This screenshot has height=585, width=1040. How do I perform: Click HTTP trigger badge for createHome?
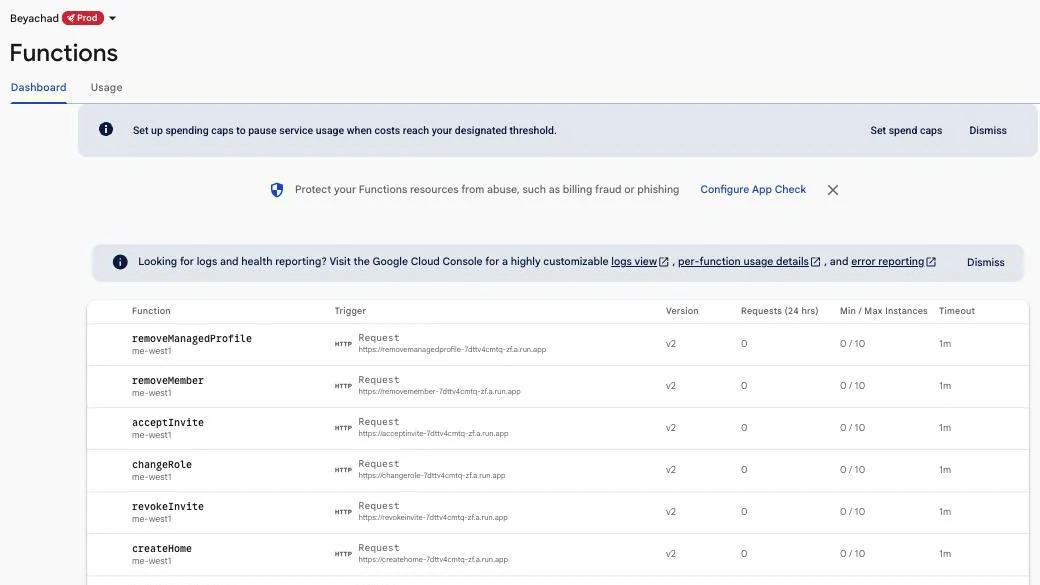pos(343,554)
